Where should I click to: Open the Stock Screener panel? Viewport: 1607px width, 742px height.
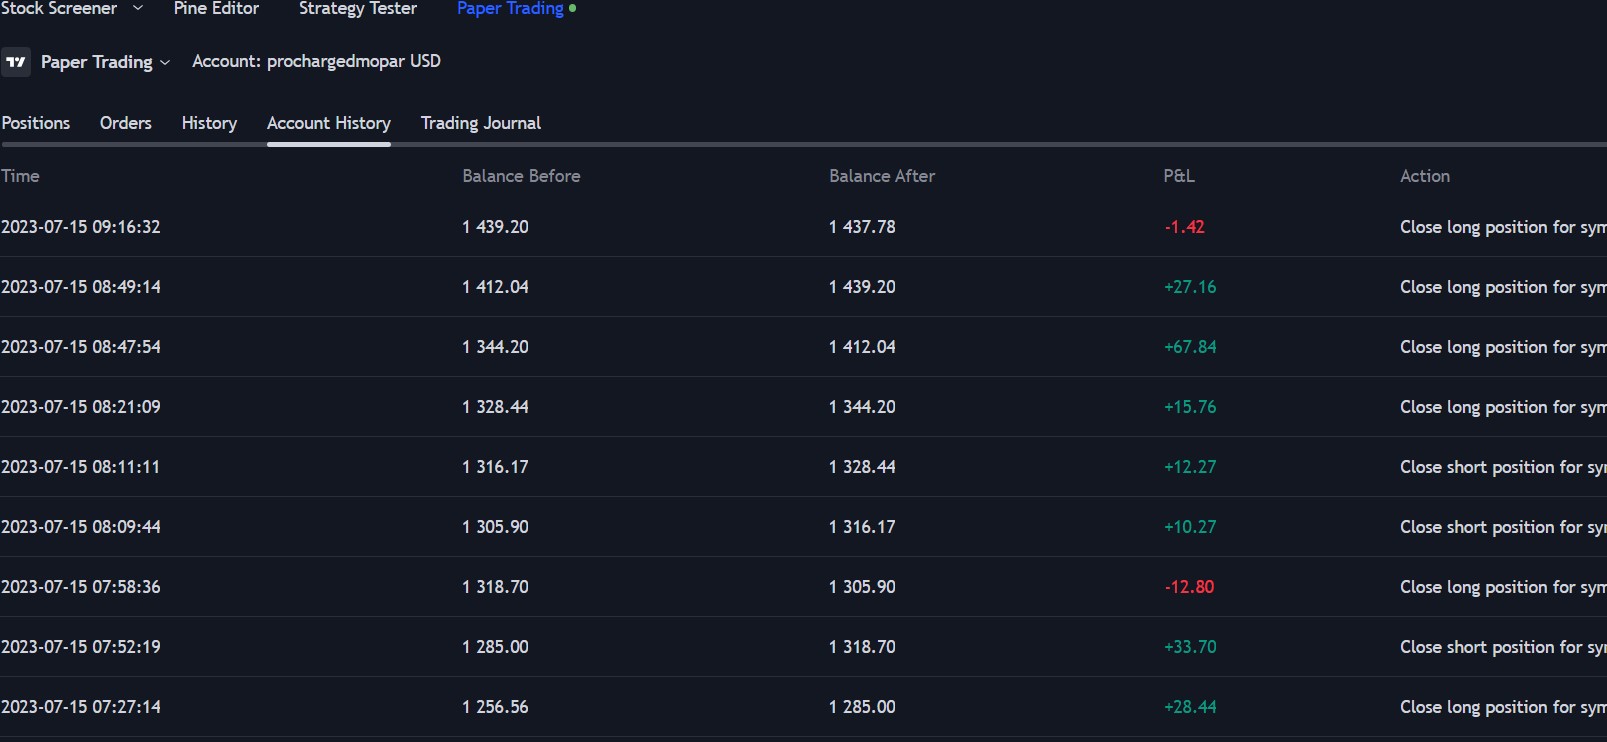(59, 8)
